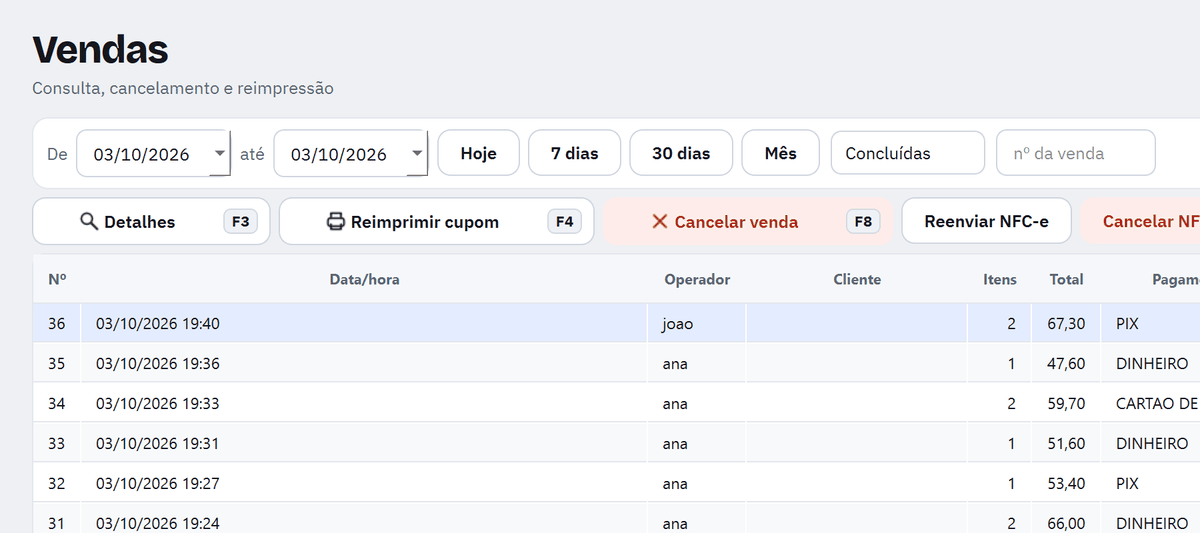Viewport: 1200px width, 533px height.
Task: Sort by Operador column header
Action: point(697,280)
